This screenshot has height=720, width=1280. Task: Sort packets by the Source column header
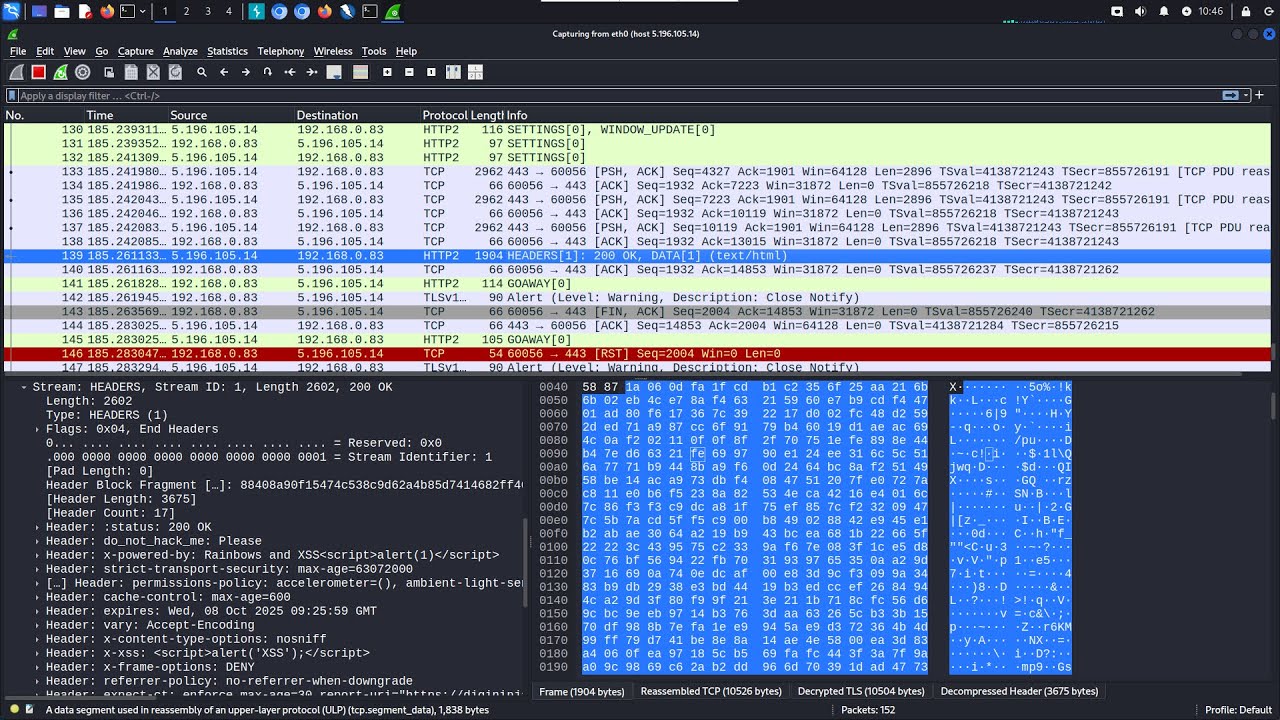click(x=230, y=115)
